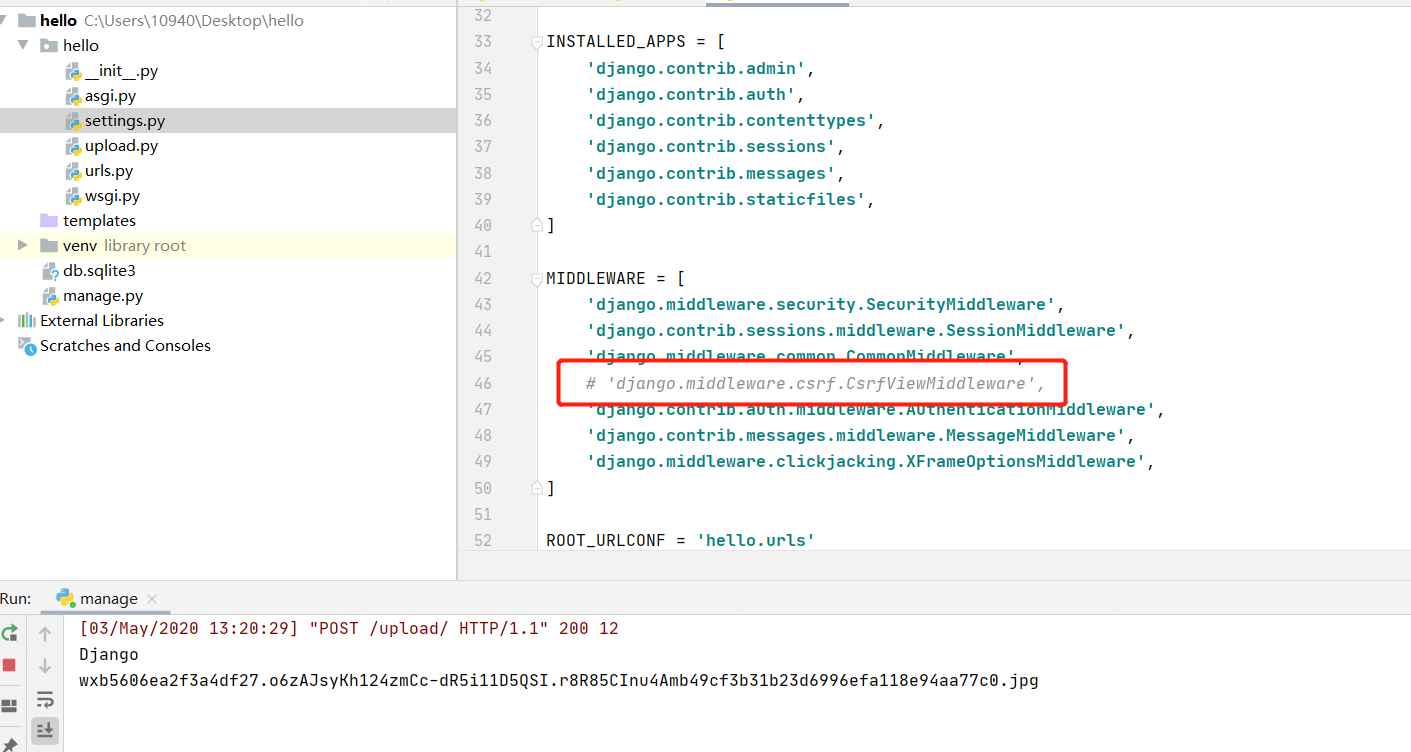This screenshot has width=1411, height=752.
Task: Click 'django.contrib.messages' on line 38
Action: click(710, 173)
